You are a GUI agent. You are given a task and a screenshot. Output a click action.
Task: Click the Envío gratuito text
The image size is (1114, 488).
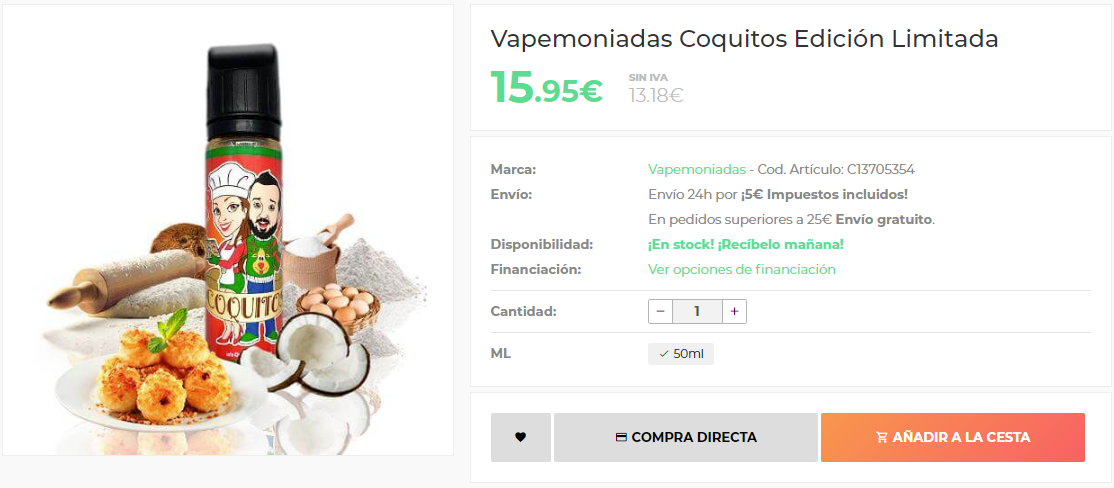tap(884, 219)
